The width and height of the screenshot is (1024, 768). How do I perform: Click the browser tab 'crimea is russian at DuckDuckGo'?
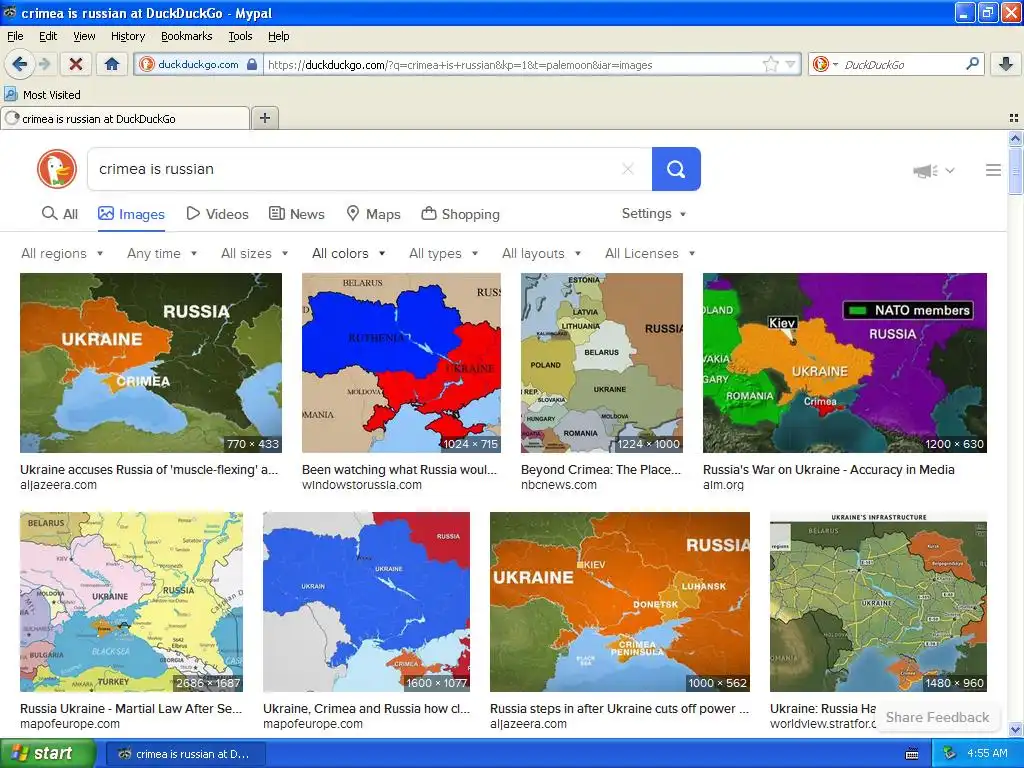124,119
